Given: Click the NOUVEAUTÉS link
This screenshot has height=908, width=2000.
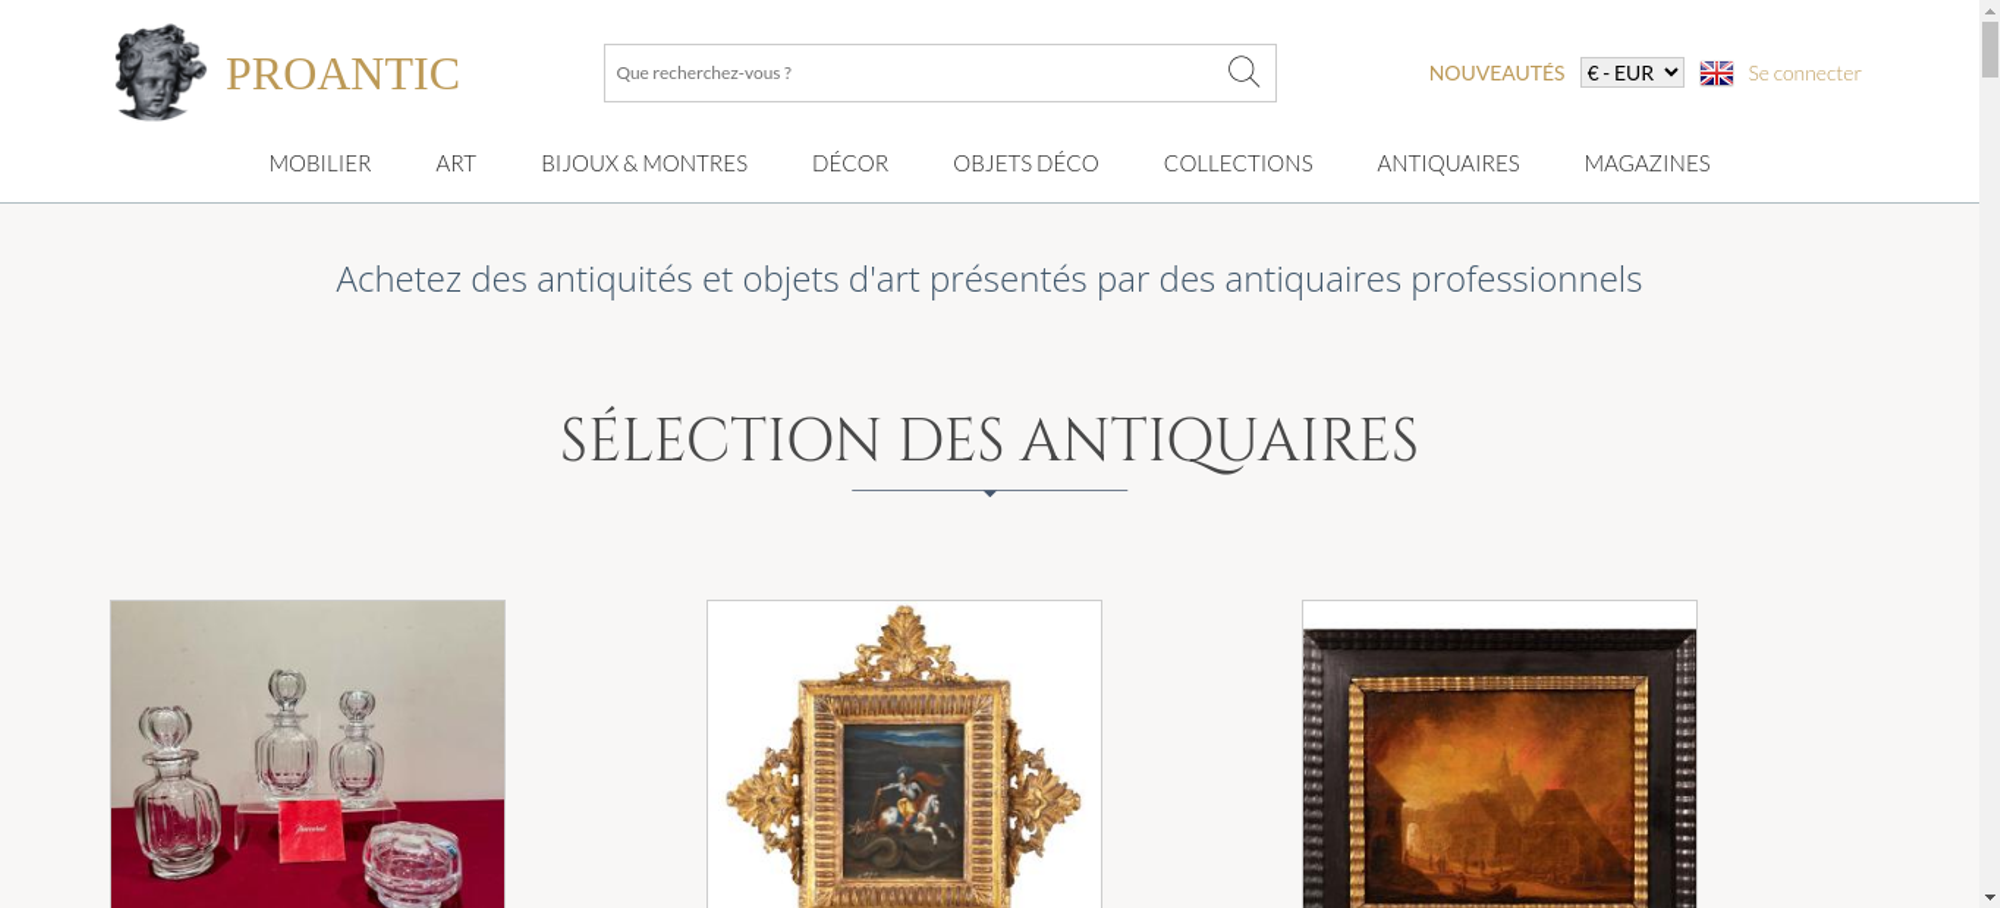Looking at the screenshot, I should (x=1496, y=73).
